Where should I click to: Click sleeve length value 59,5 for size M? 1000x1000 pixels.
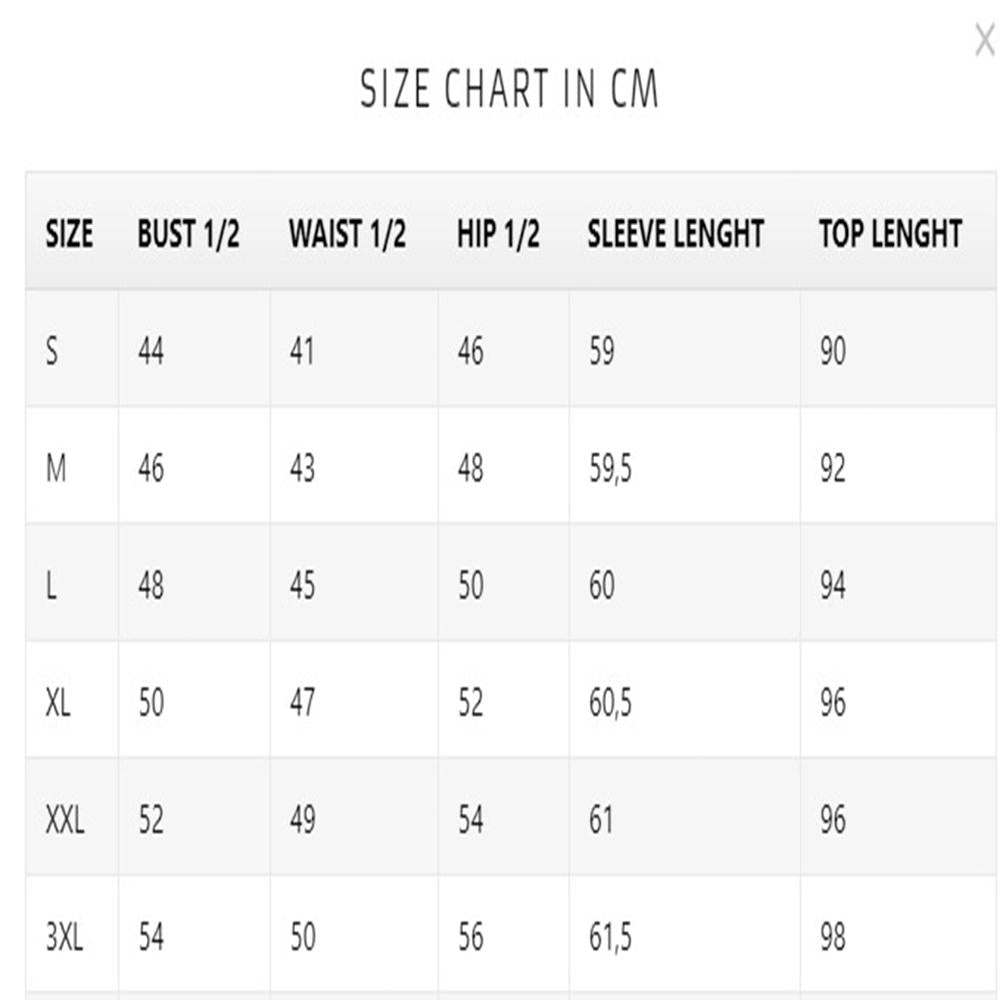pos(610,469)
